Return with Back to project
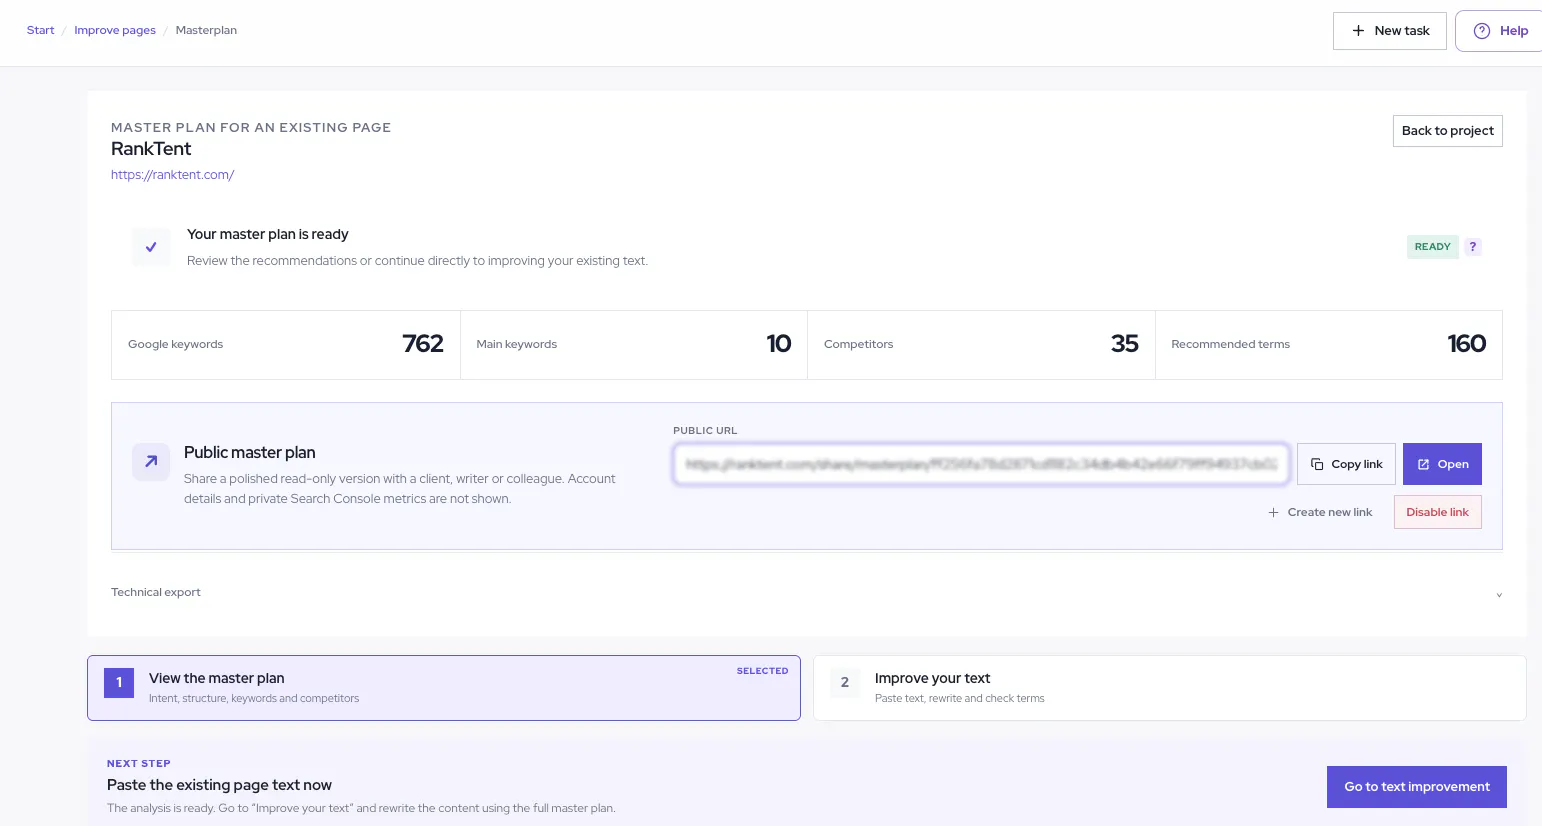Image resolution: width=1542 pixels, height=826 pixels. pos(1448,131)
